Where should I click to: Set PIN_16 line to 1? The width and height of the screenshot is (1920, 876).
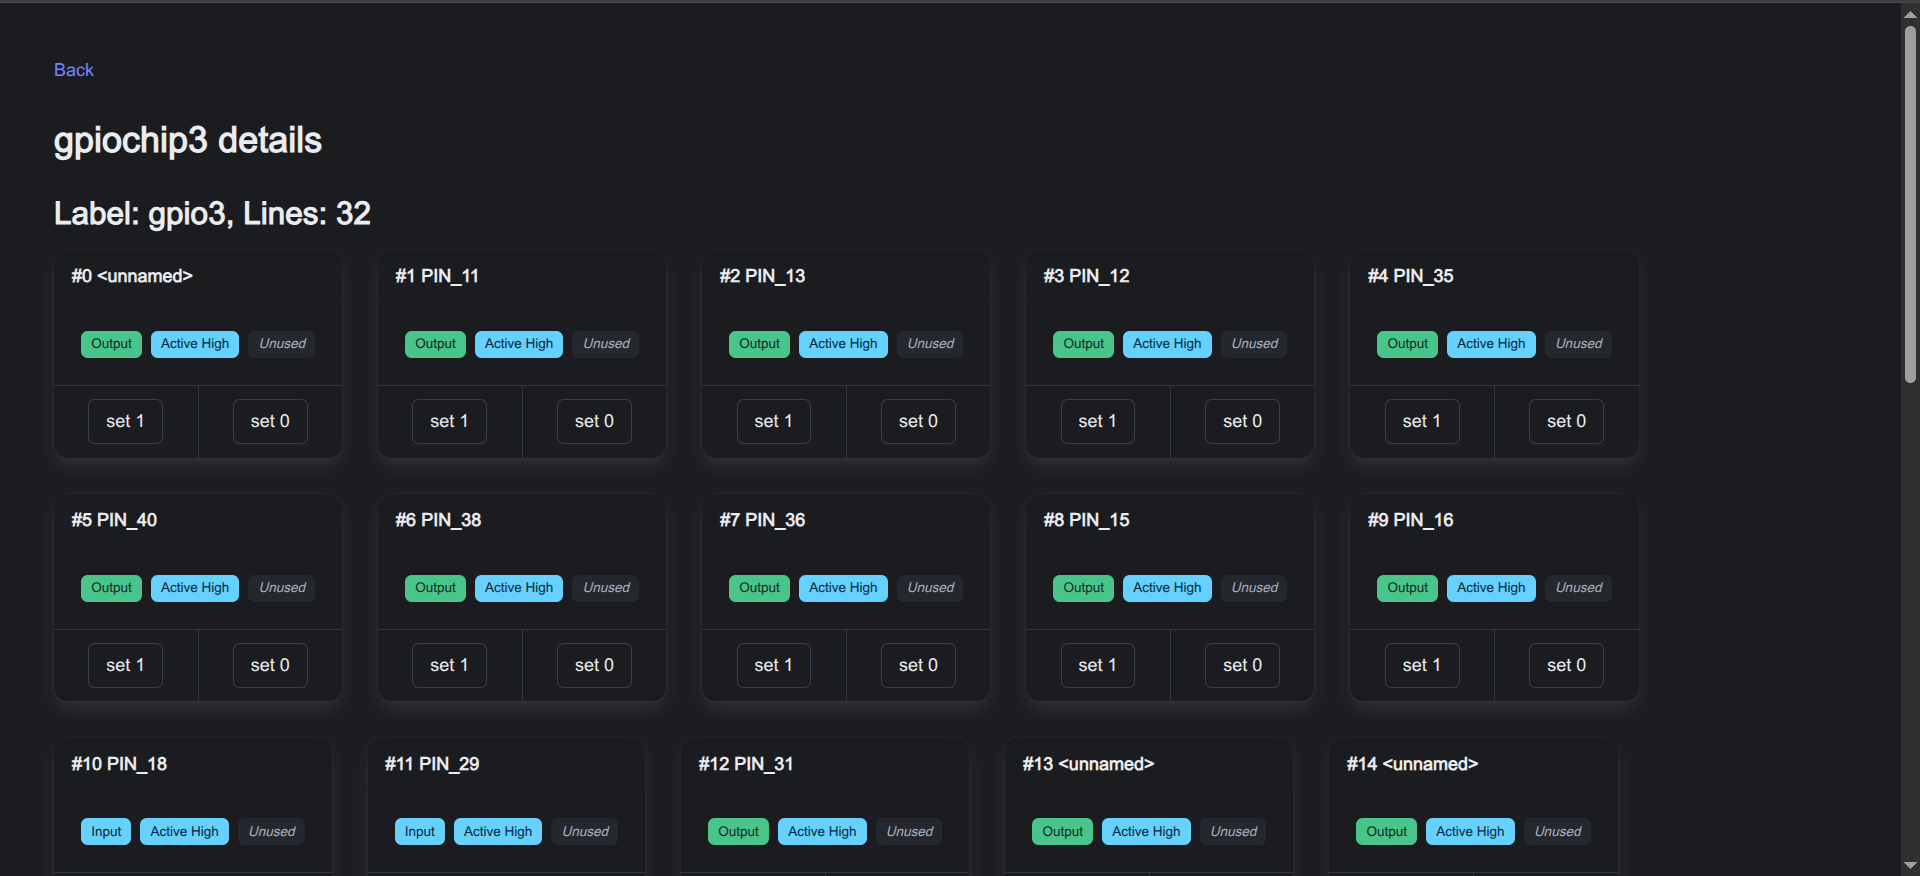[x=1421, y=665]
